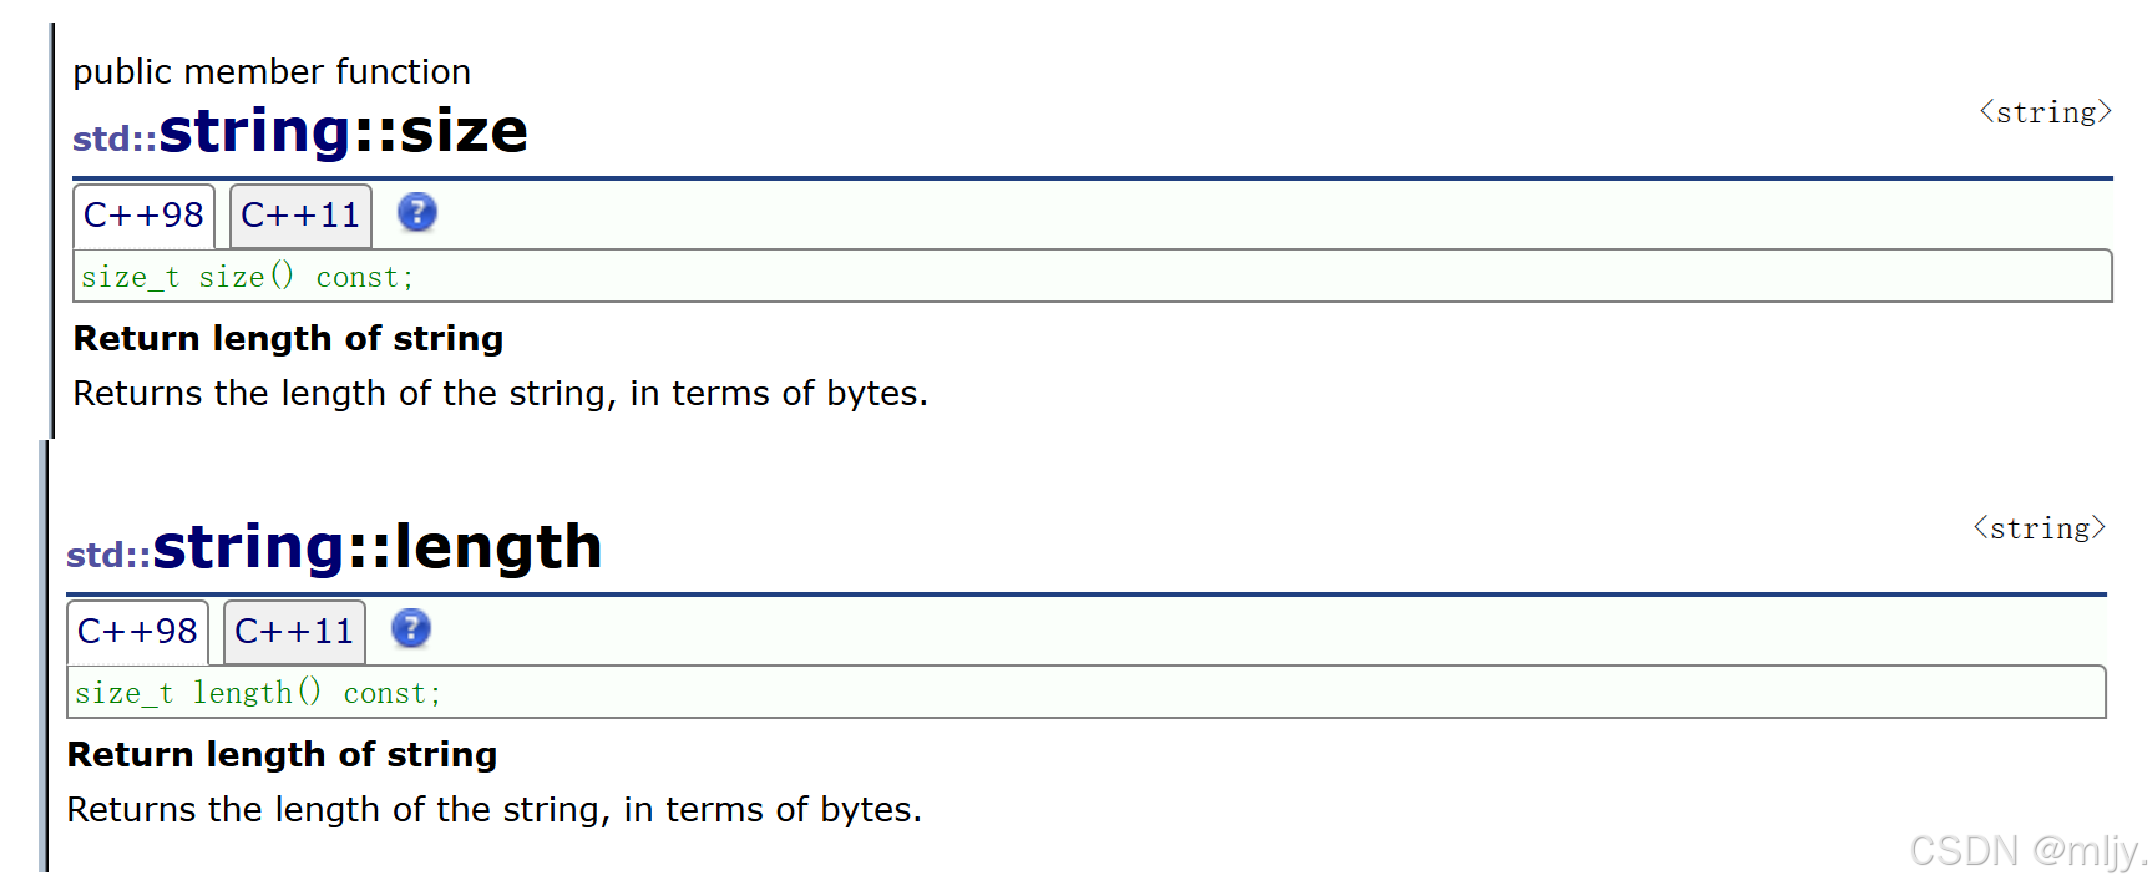The height and width of the screenshot is (887, 2154).
Task: Select the C++11 tab under string::size
Action: coord(301,215)
